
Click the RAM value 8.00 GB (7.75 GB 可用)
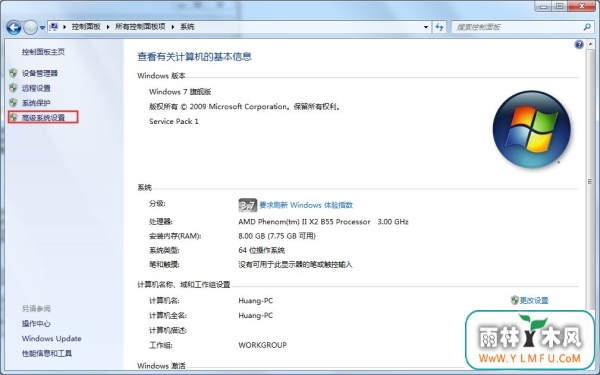pyautogui.click(x=277, y=236)
